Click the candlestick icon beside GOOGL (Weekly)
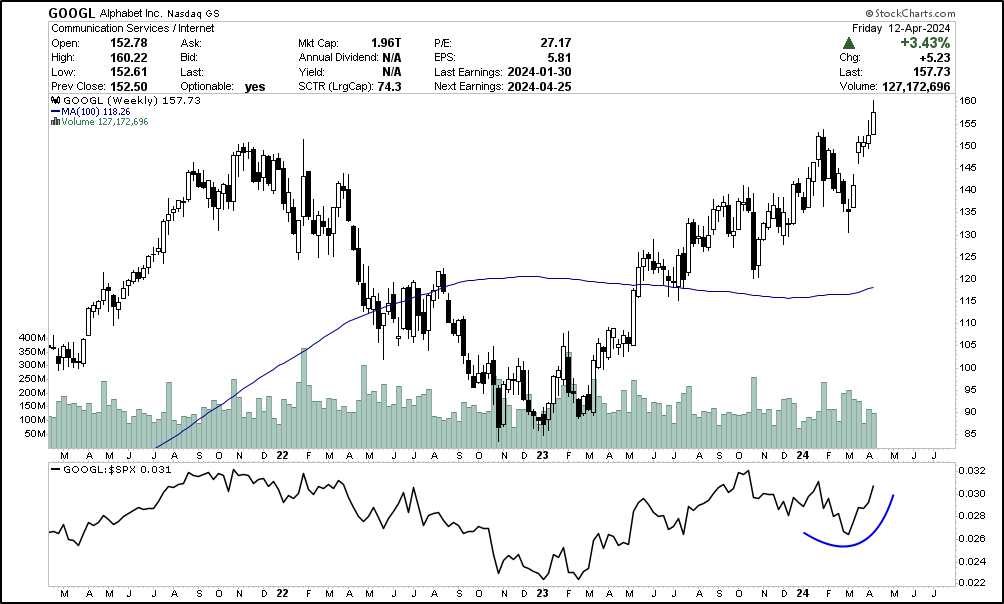Screen dimensions: 1004x604 56,100
